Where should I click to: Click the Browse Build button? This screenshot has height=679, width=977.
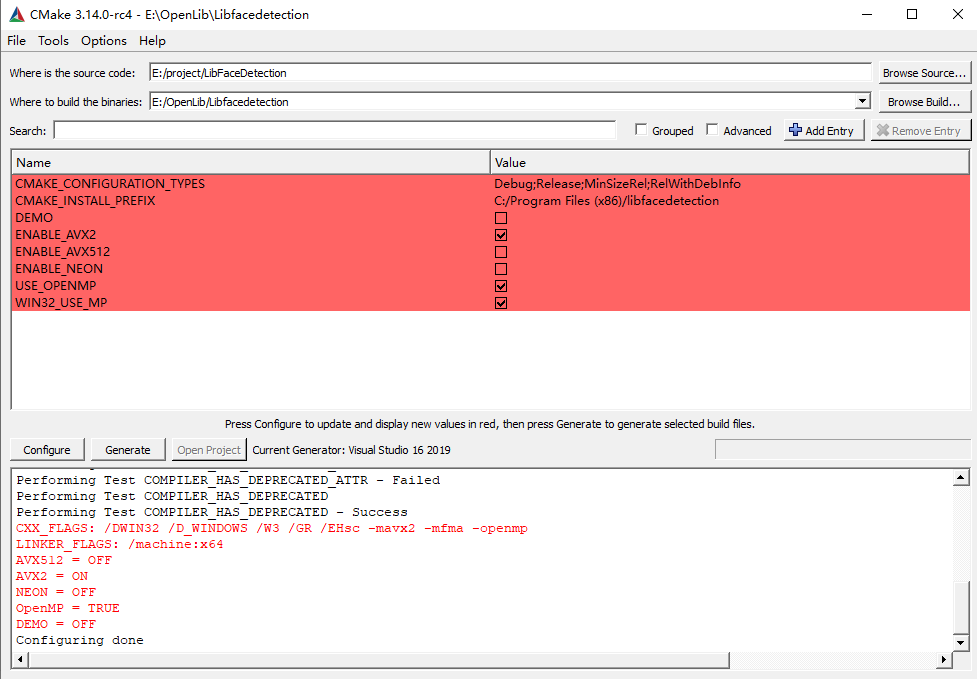pos(924,102)
